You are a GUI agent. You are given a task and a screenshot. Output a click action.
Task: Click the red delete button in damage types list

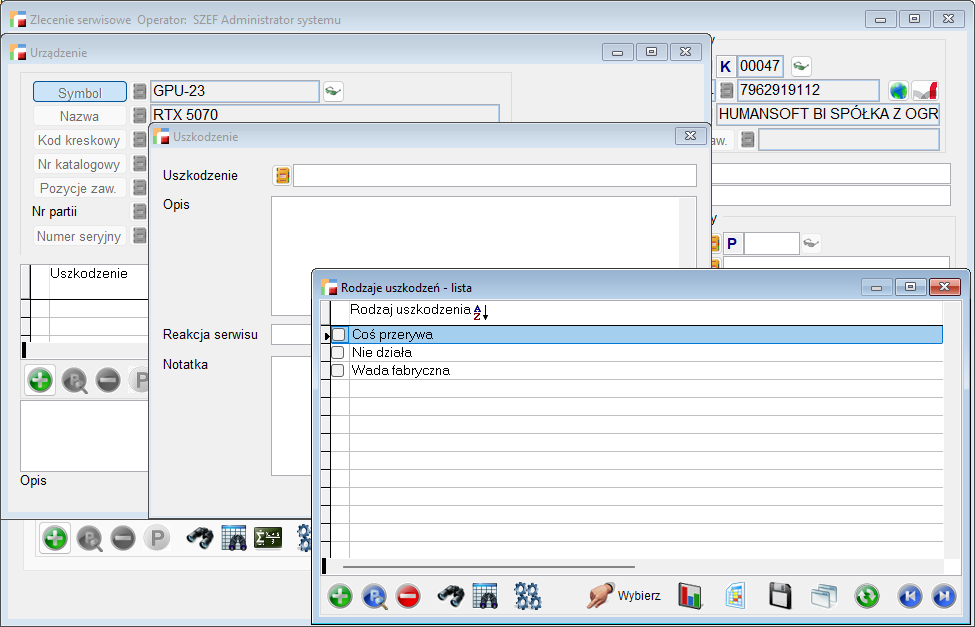coord(408,597)
